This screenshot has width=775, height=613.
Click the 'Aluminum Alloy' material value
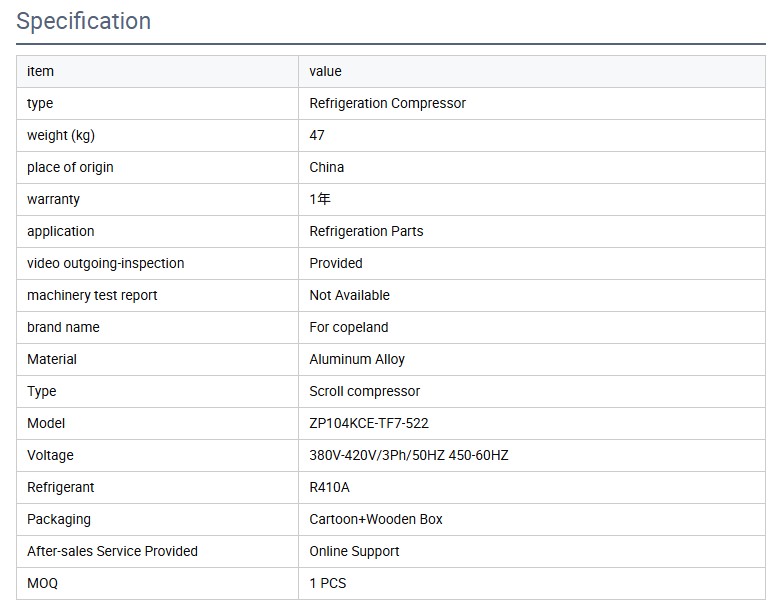[x=357, y=359]
